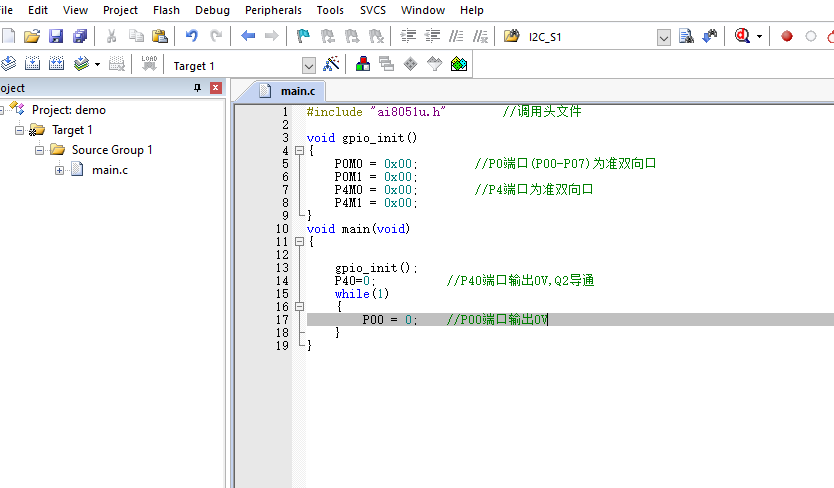This screenshot has width=834, height=488.
Task: Fold the main function body
Action: tap(299, 242)
